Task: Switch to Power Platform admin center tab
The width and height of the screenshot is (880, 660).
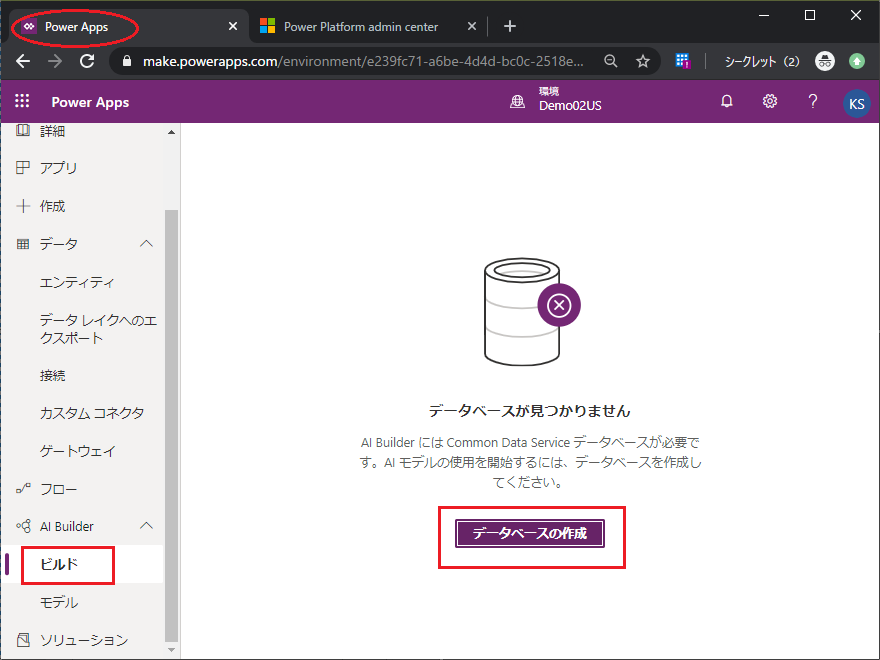Action: pyautogui.click(x=368, y=26)
